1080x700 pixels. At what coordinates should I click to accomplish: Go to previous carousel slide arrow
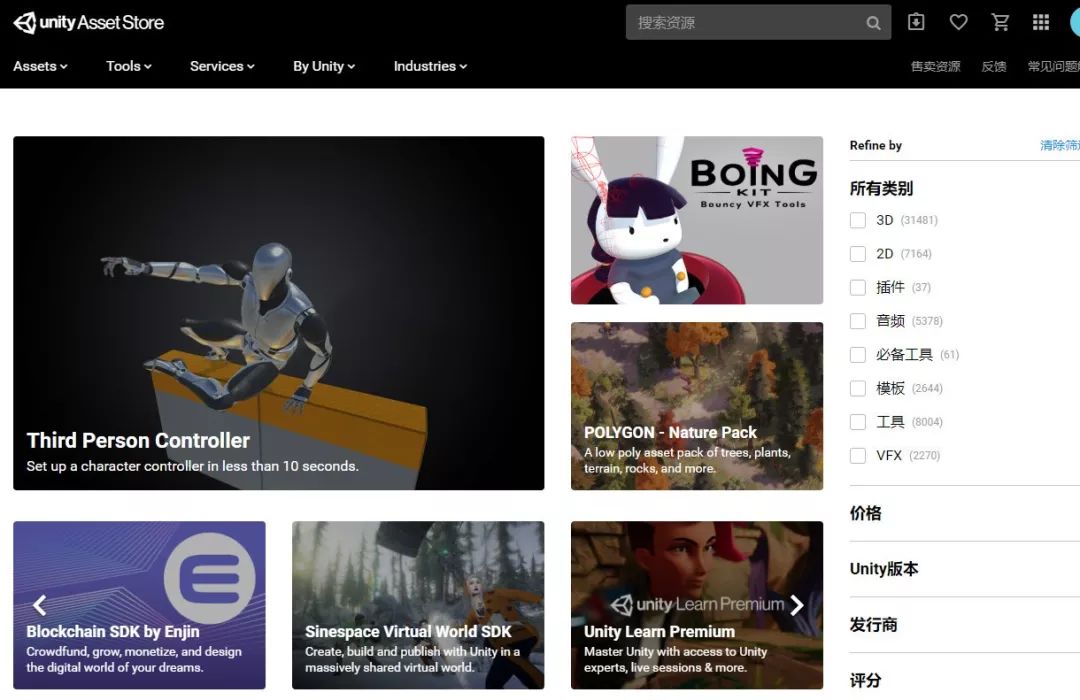40,605
